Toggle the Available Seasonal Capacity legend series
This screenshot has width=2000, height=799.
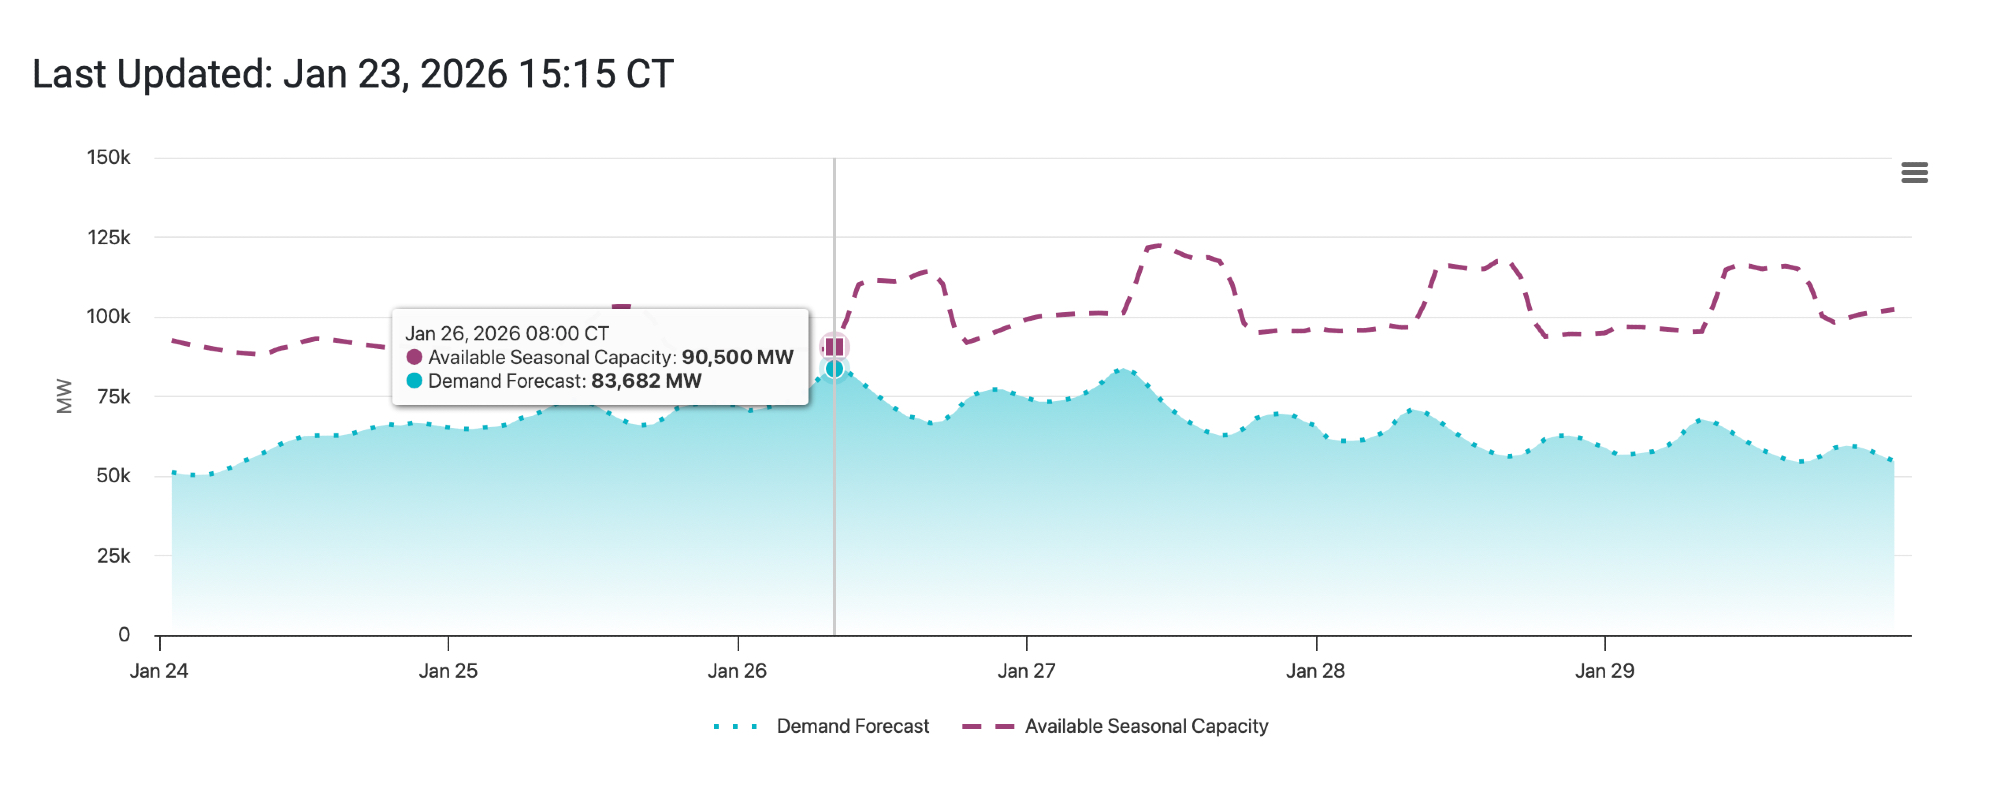click(1146, 726)
